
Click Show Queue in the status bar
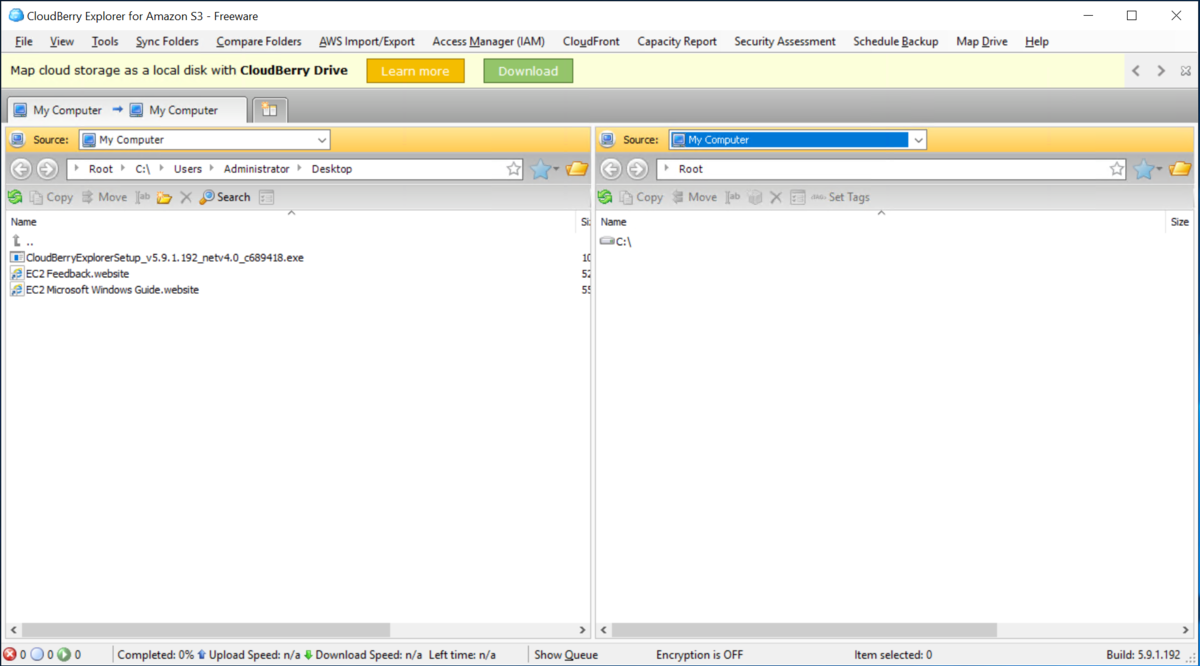pos(566,655)
